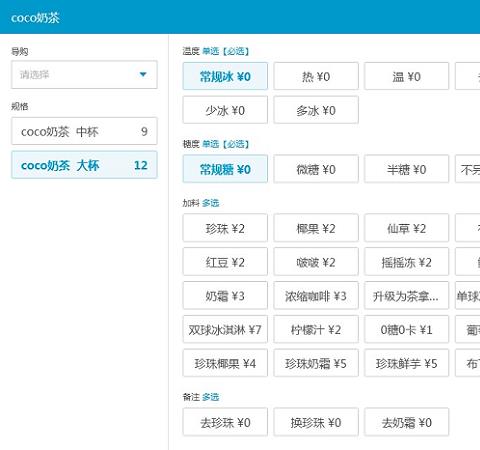Choose 少冰 ¥0 temperature
The height and width of the screenshot is (450, 480).
(x=225, y=110)
